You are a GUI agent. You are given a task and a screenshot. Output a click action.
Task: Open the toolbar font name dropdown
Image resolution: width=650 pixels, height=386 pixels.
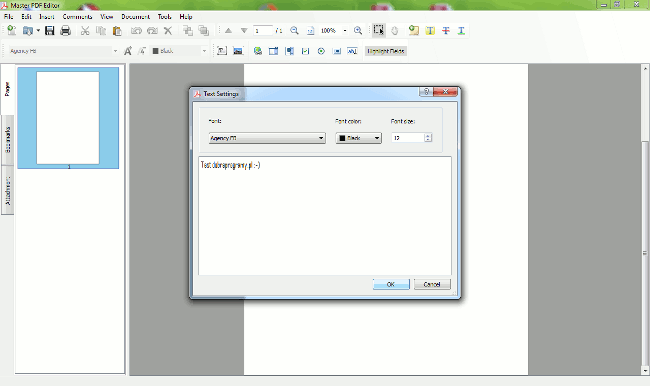pyautogui.click(x=115, y=51)
